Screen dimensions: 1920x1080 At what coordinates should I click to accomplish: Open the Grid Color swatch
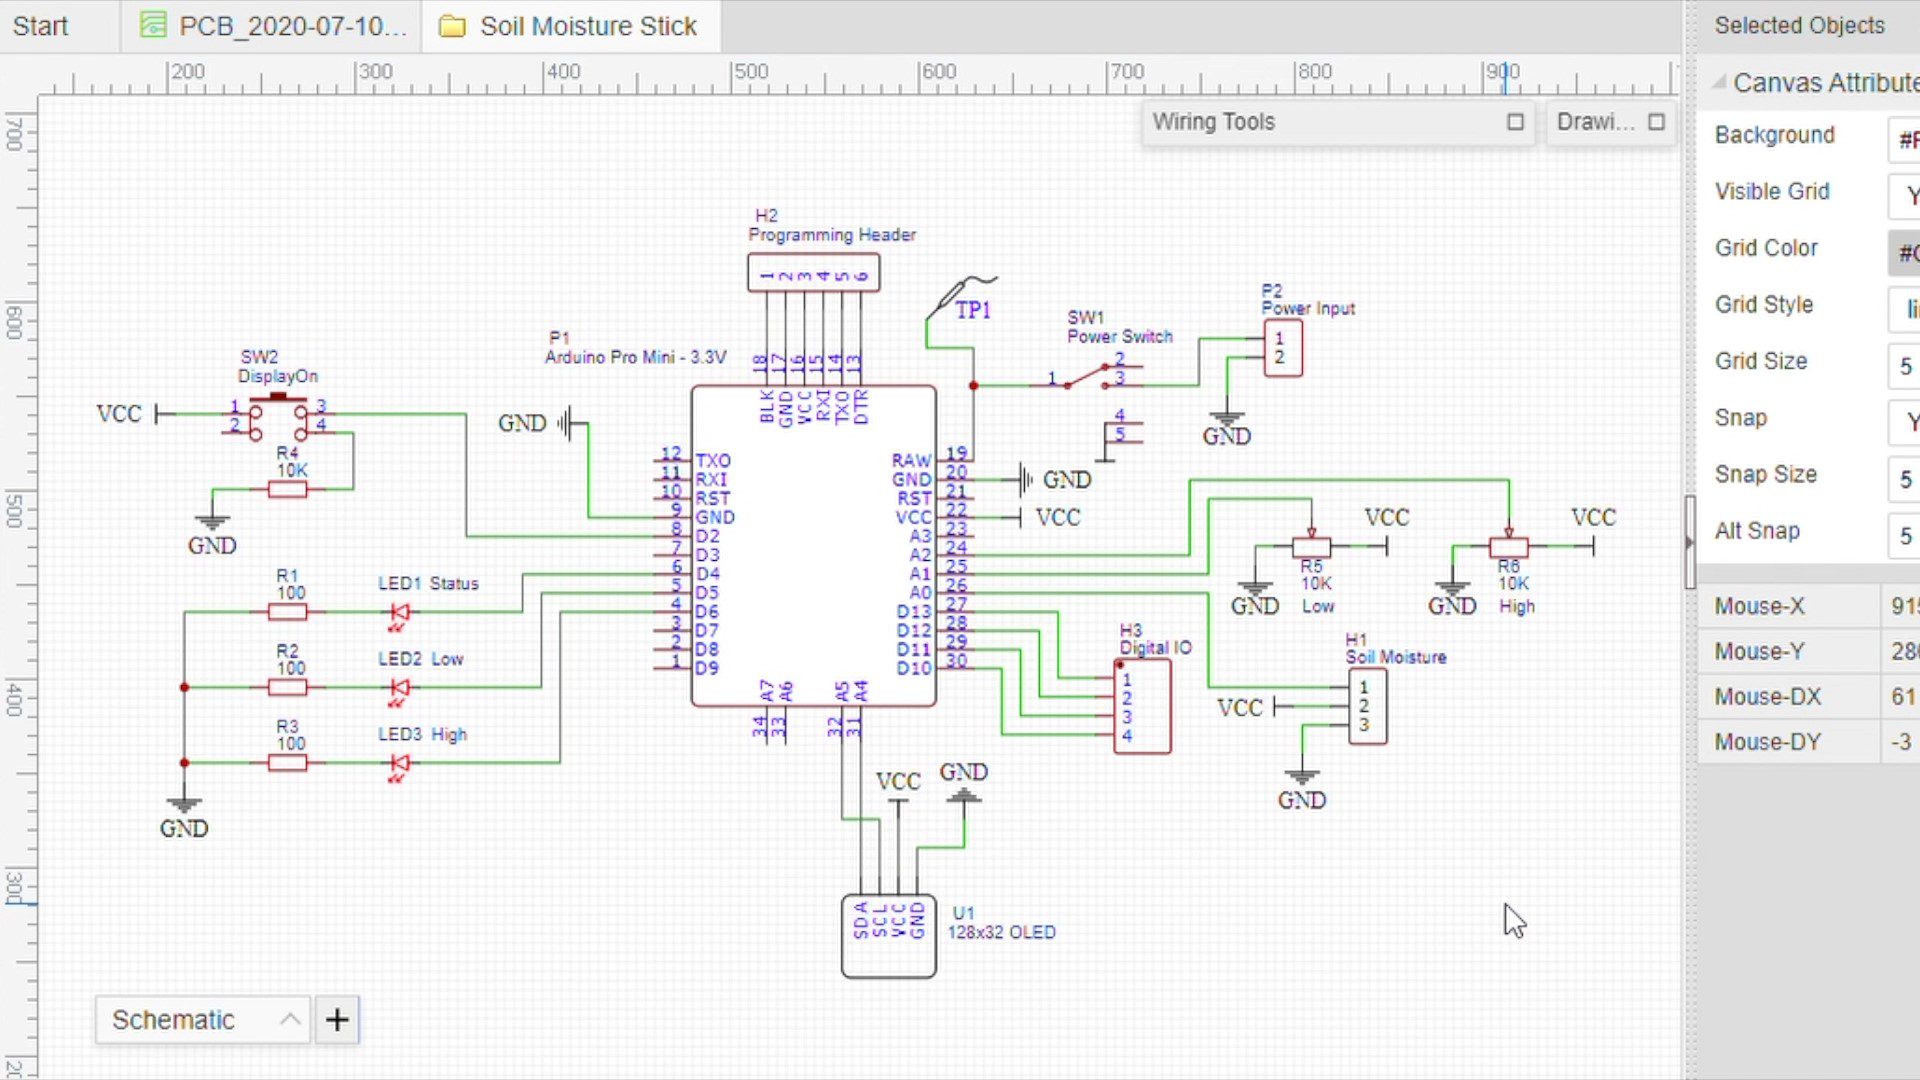(x=1905, y=253)
